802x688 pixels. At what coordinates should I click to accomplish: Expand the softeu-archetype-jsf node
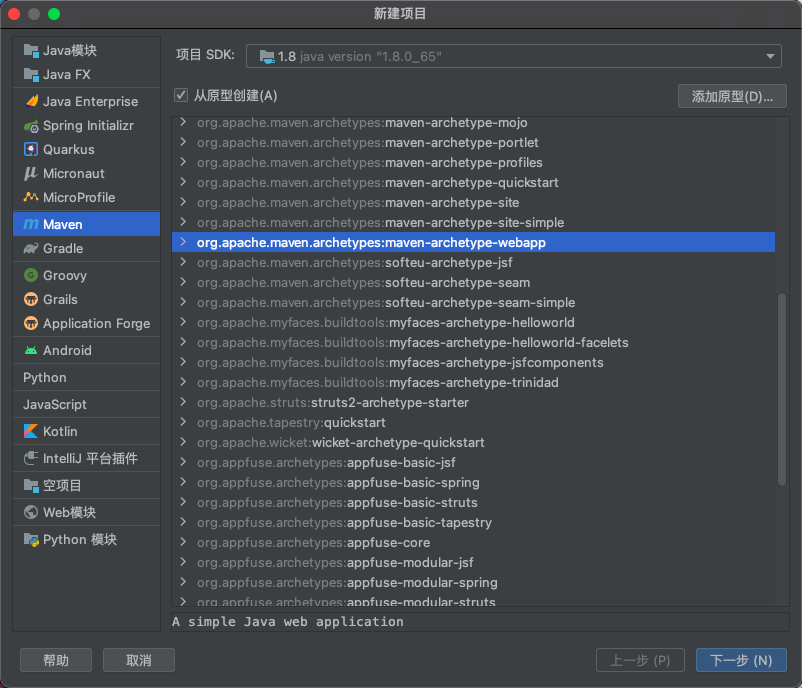coord(183,262)
